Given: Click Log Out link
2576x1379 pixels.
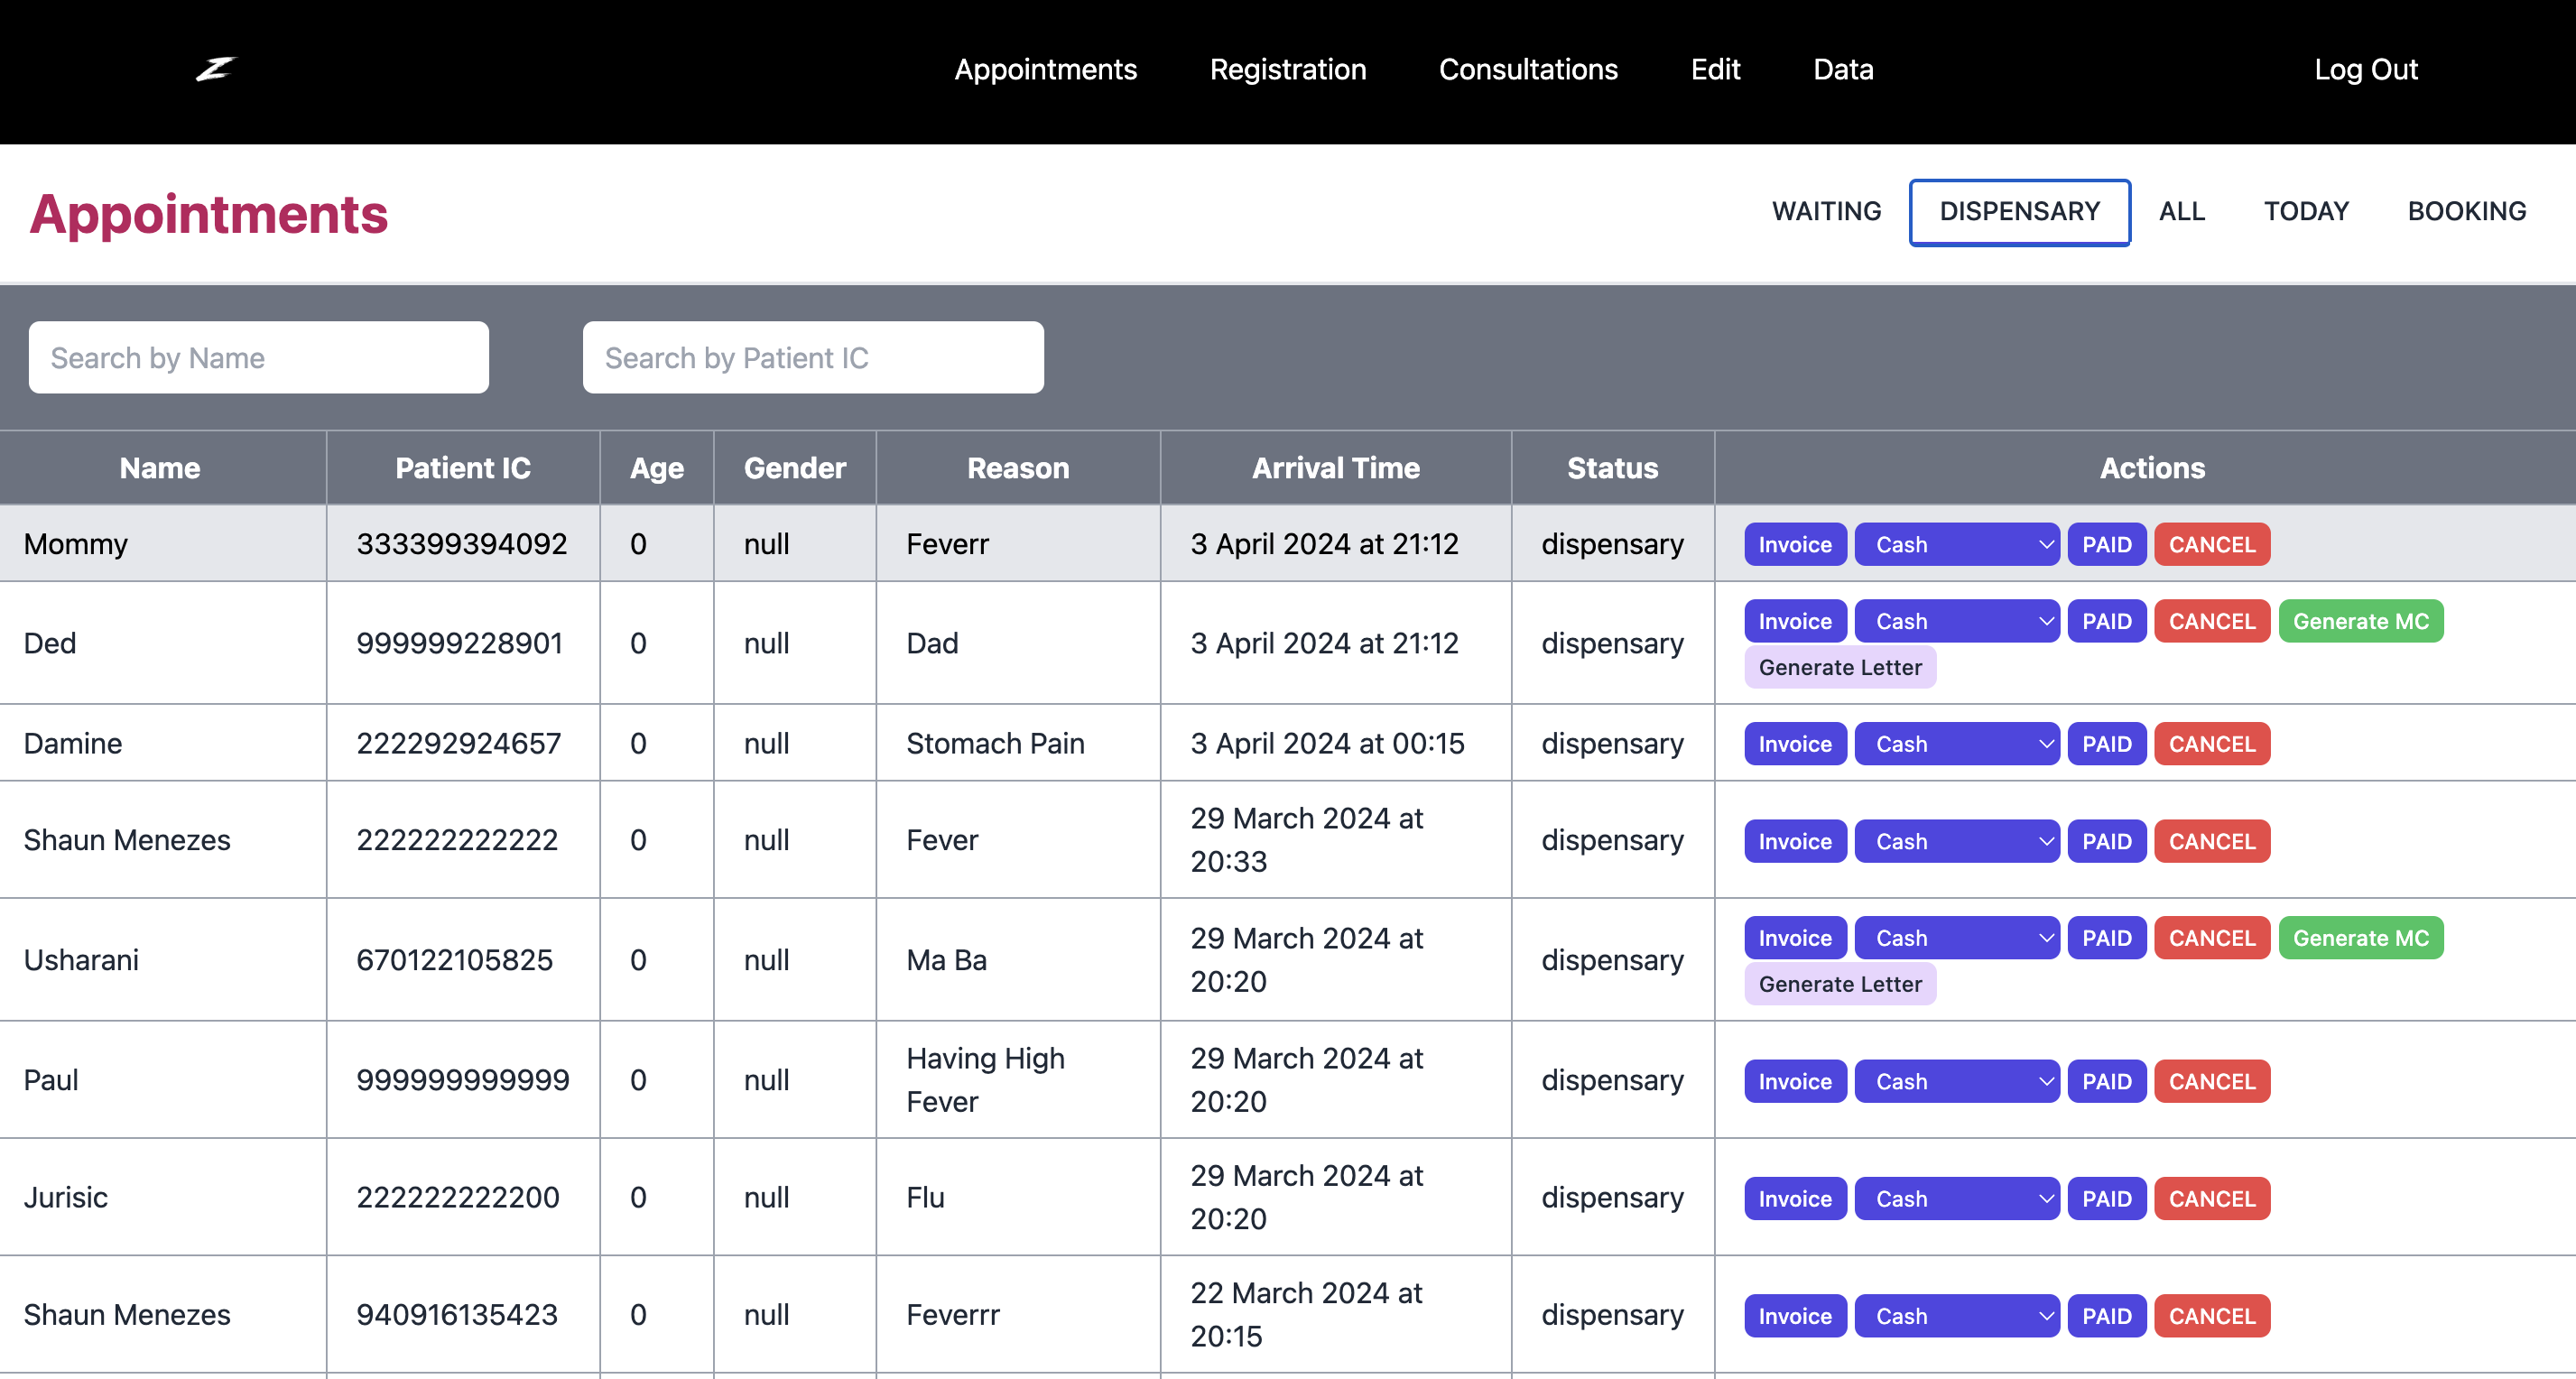Looking at the screenshot, I should 2365,69.
